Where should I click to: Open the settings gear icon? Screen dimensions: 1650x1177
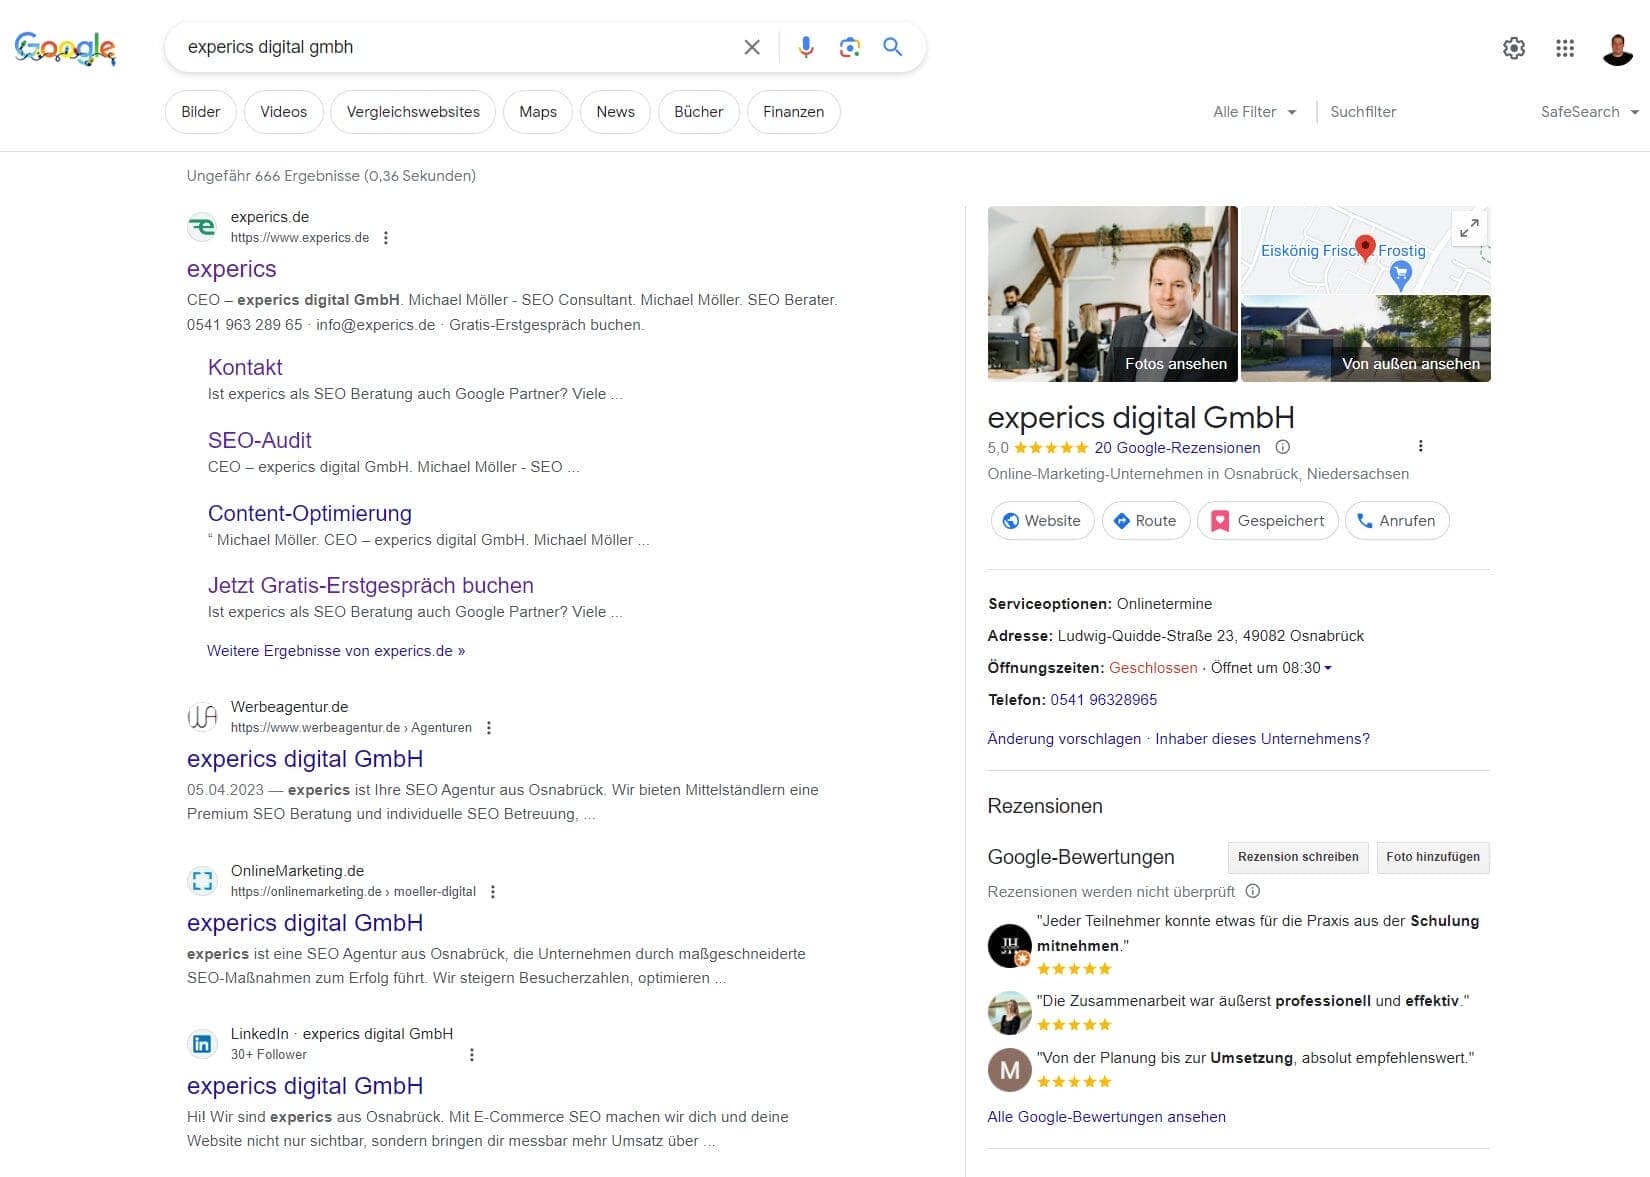click(x=1514, y=48)
